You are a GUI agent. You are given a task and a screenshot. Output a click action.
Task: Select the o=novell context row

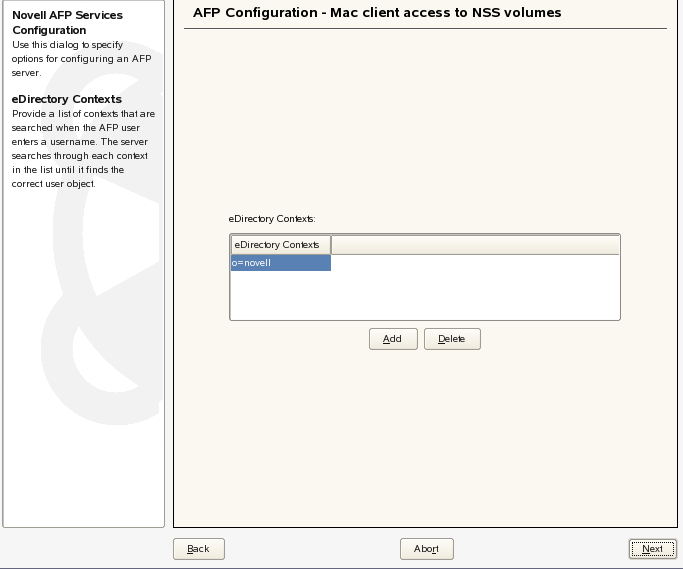pos(280,263)
